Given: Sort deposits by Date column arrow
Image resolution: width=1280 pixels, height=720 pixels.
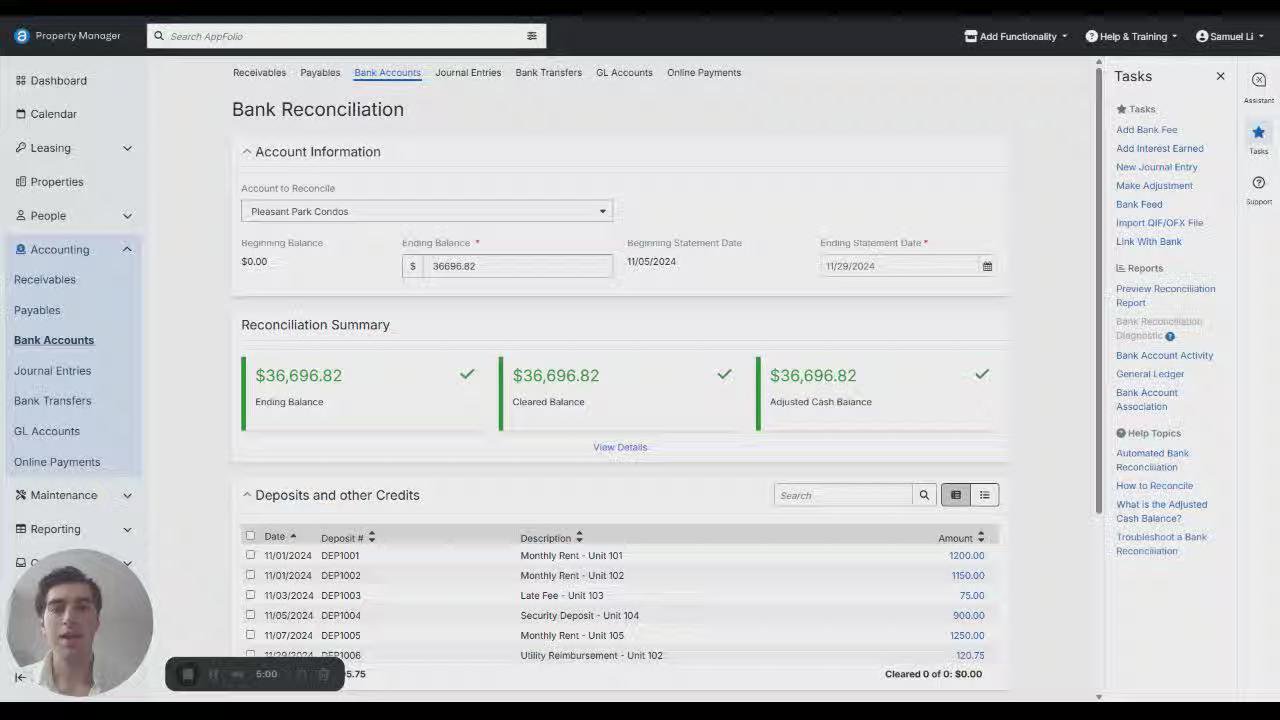Looking at the screenshot, I should click(293, 537).
